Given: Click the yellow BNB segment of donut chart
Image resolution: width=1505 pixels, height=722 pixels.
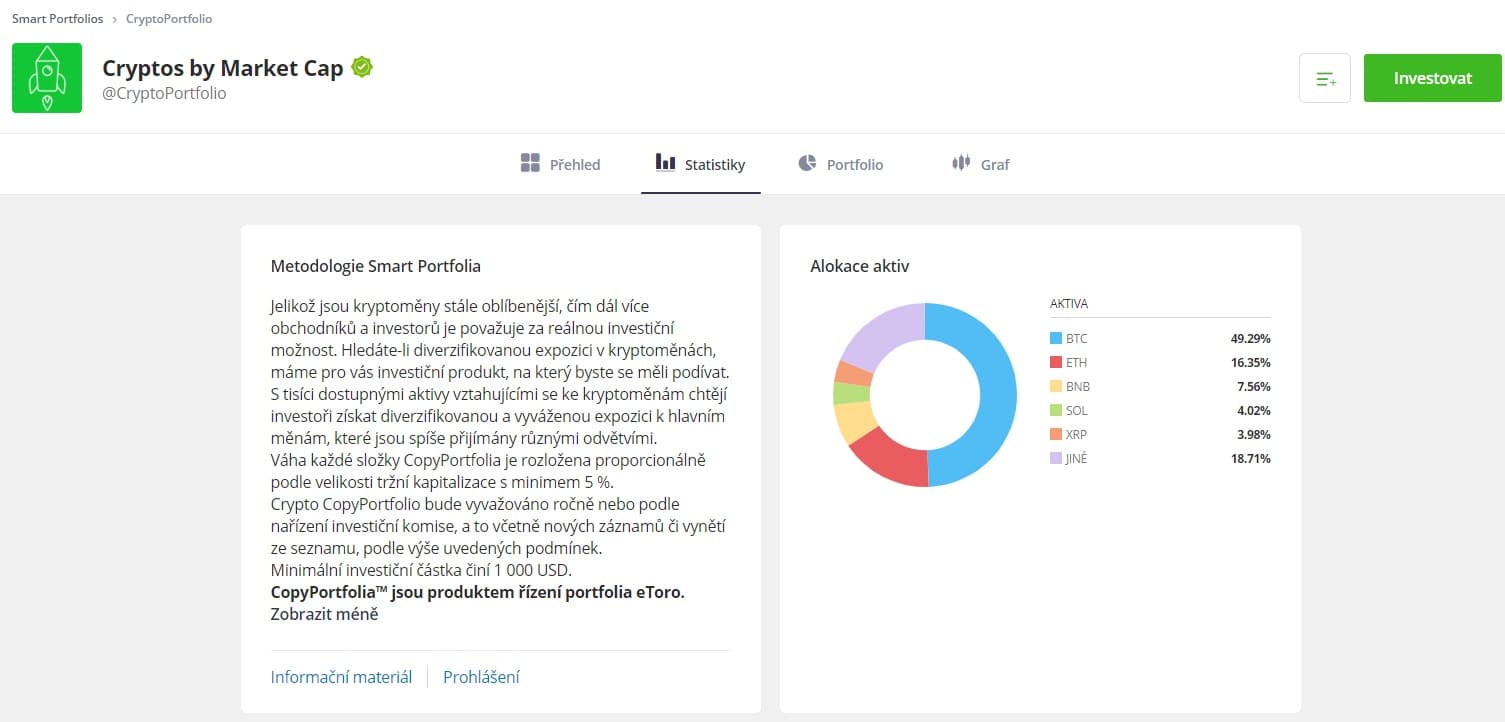Looking at the screenshot, I should (x=856, y=422).
